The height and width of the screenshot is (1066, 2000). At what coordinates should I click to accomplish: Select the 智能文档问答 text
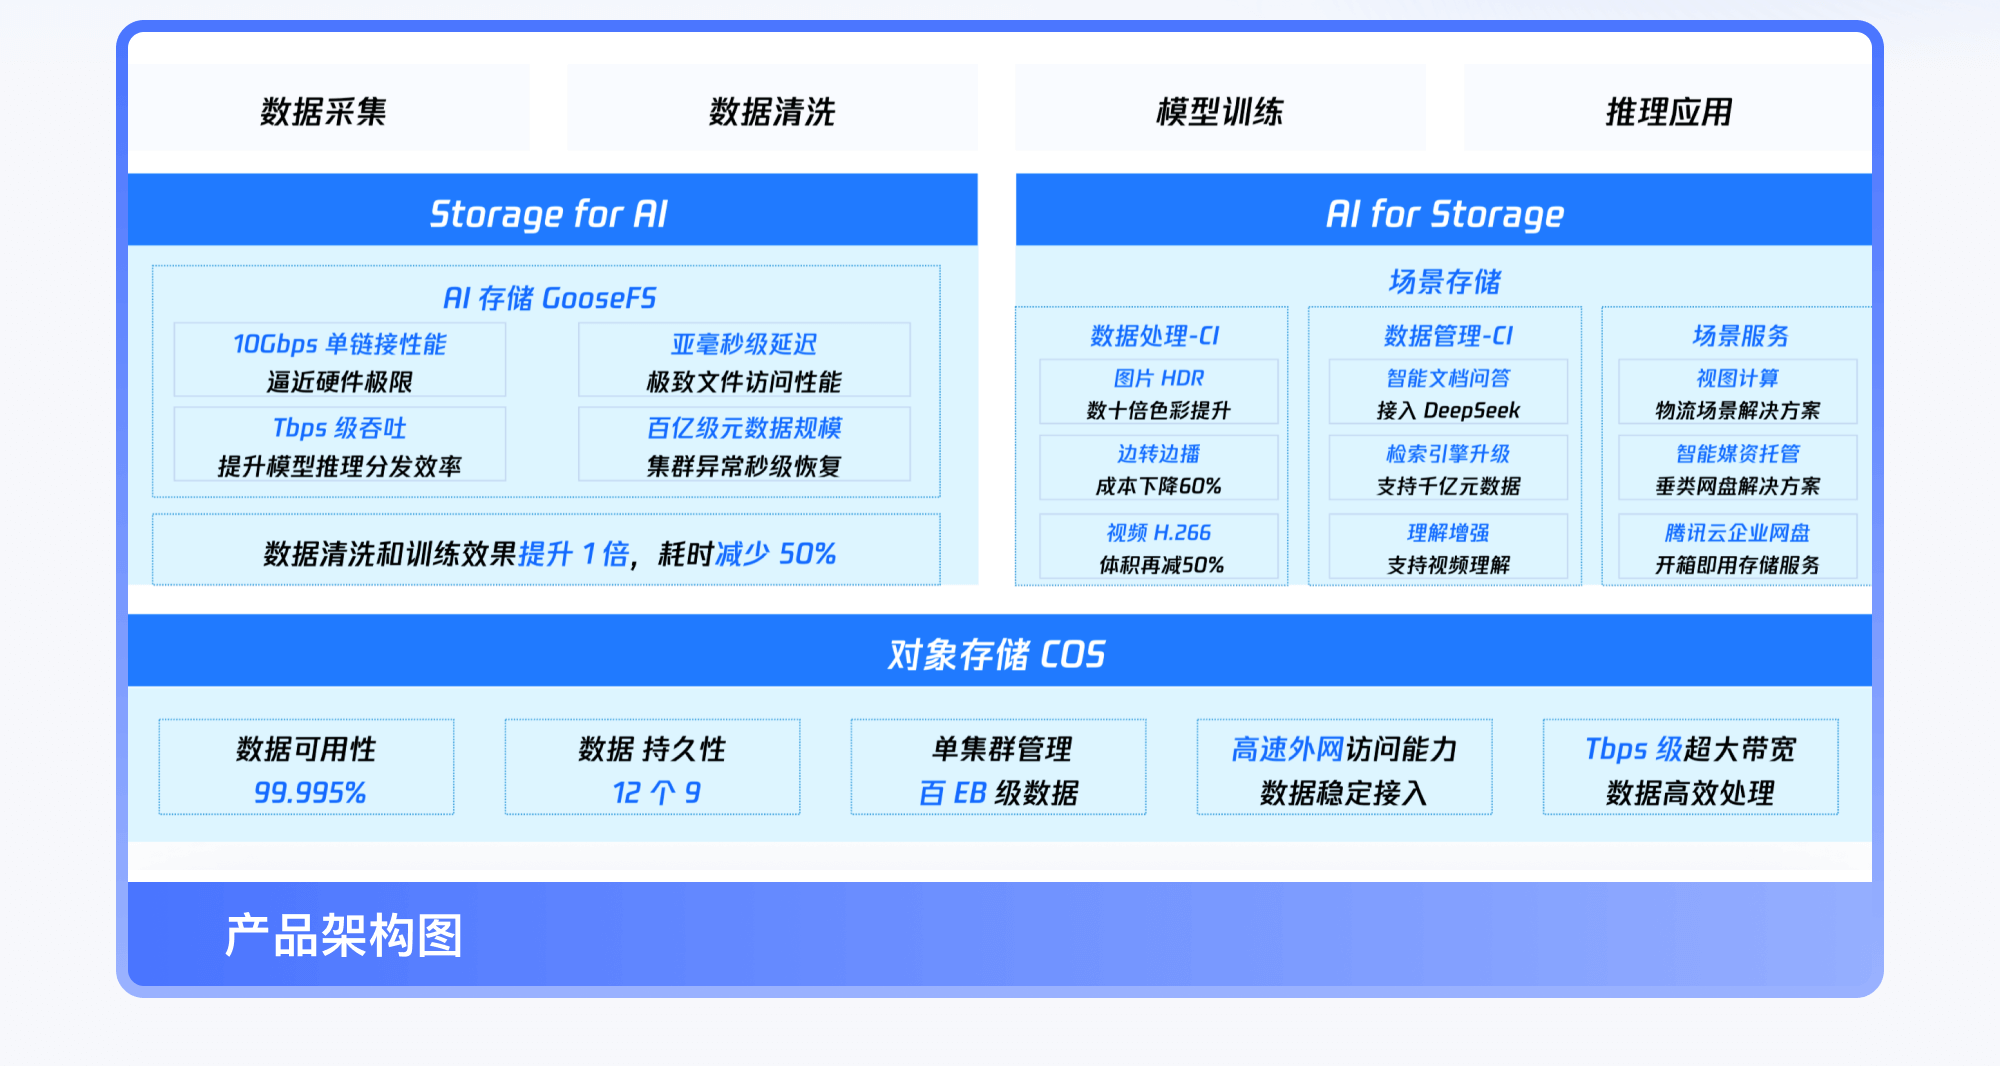[x=1448, y=378]
